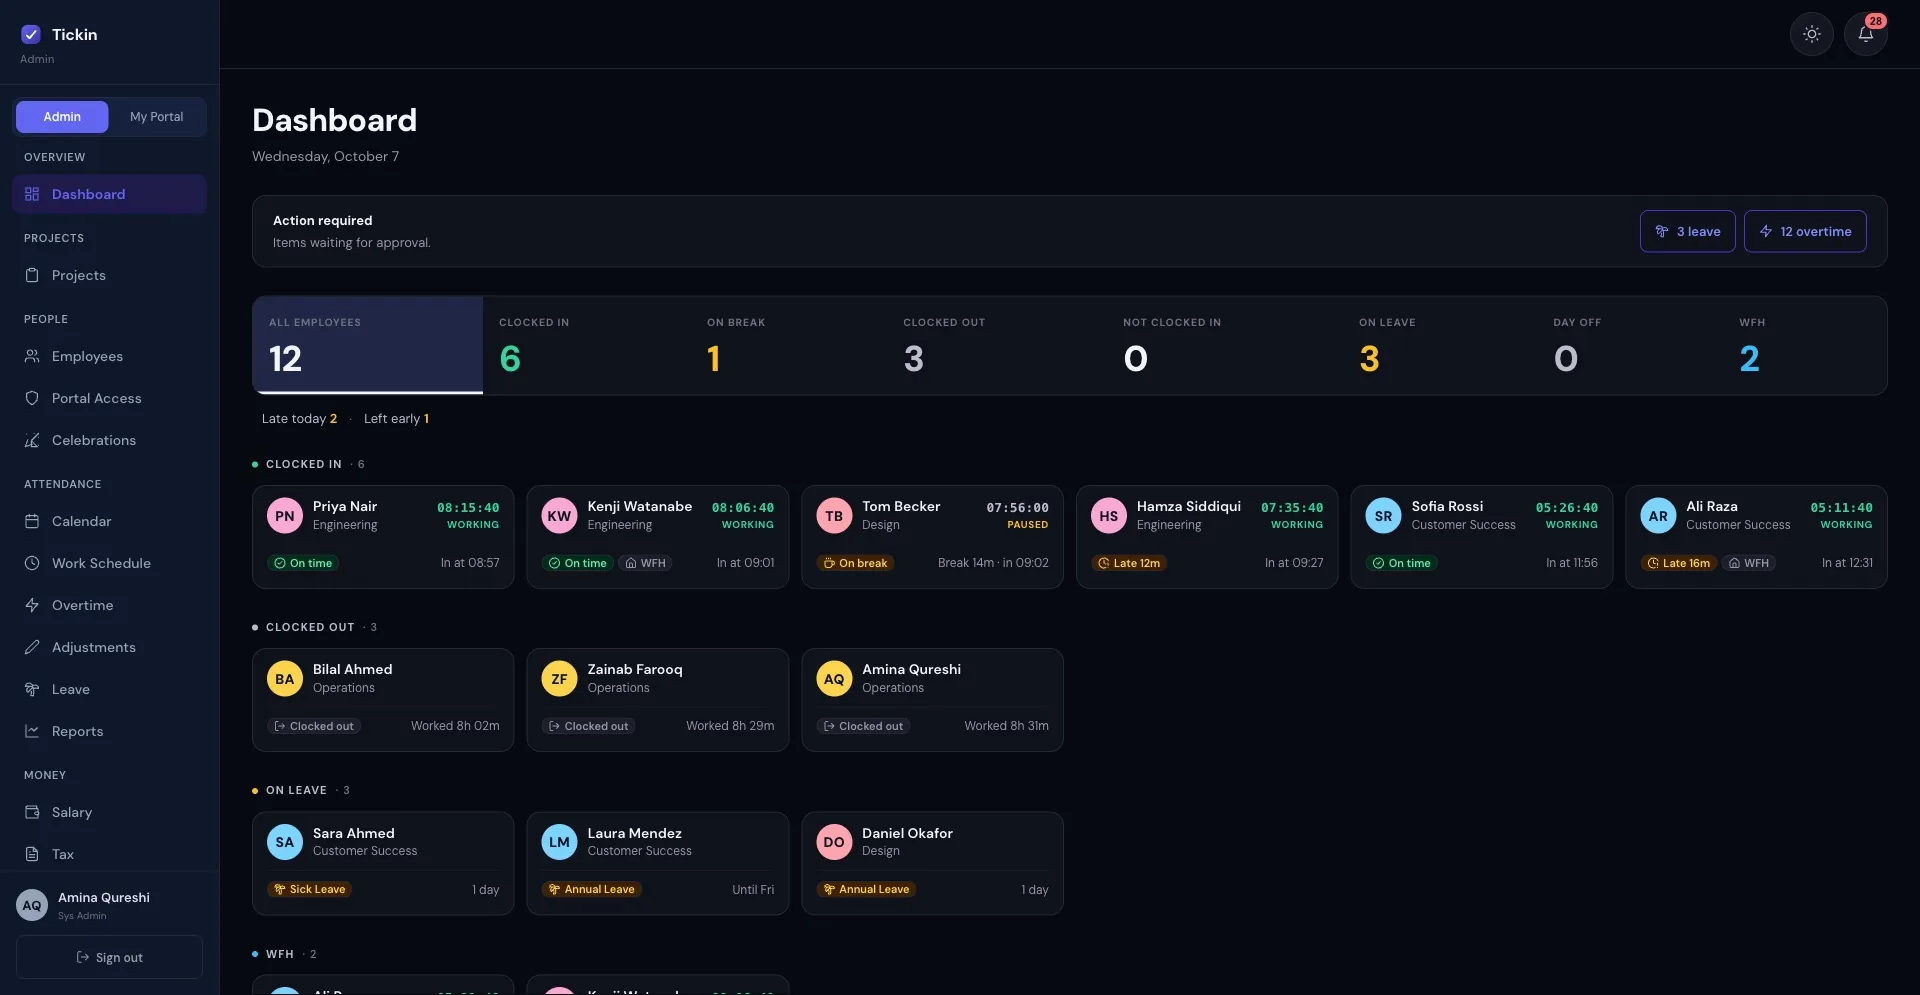Open Work Schedule clock icon

point(32,563)
